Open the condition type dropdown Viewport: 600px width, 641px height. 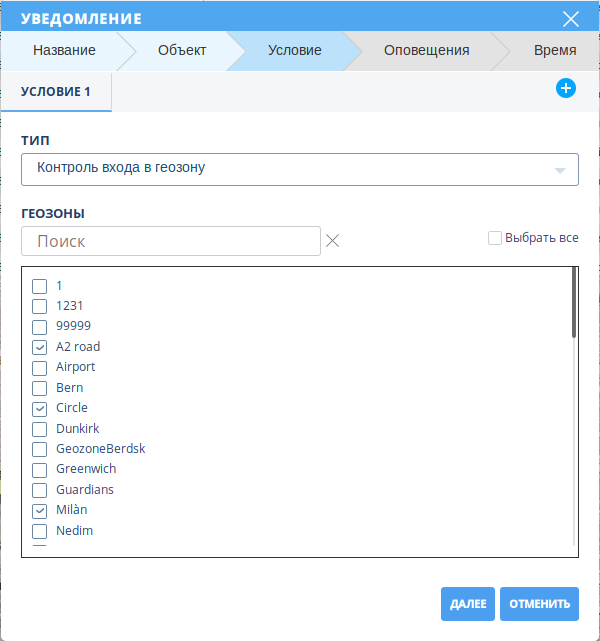[x=299, y=169]
